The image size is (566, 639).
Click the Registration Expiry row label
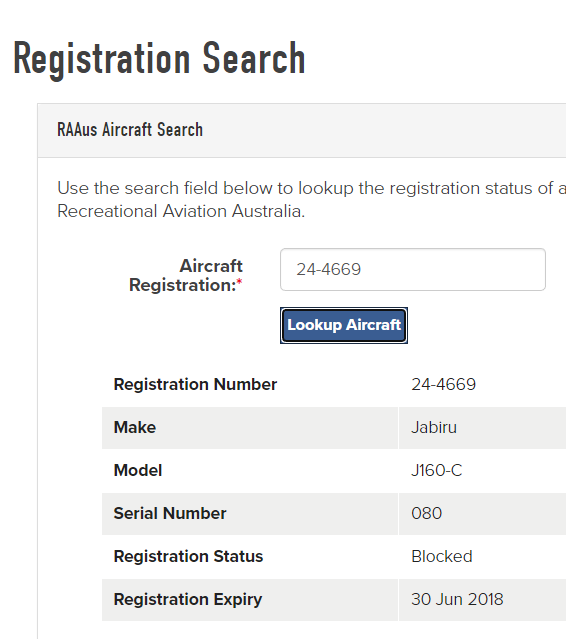point(188,599)
